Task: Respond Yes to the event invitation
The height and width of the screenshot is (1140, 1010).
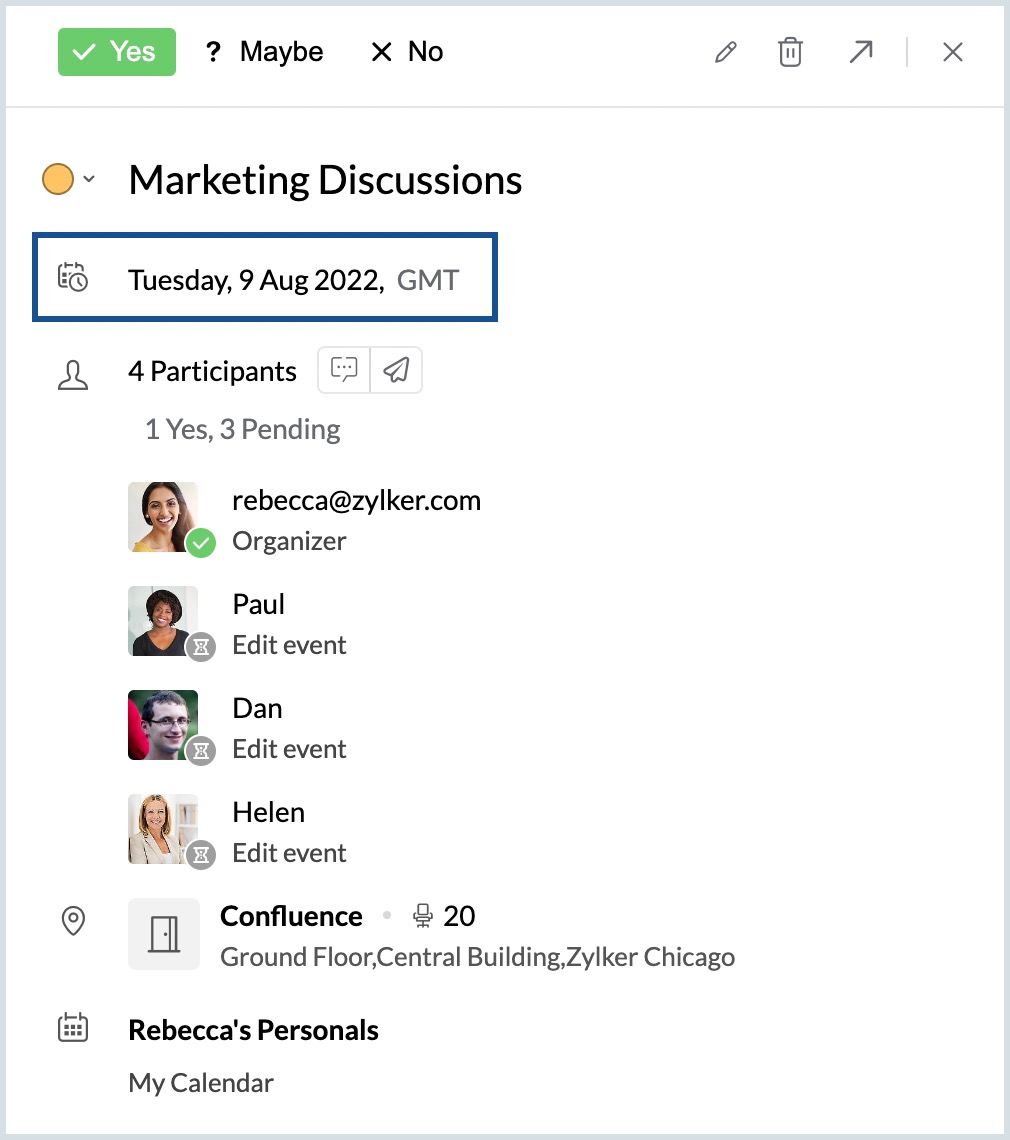Action: pyautogui.click(x=117, y=52)
